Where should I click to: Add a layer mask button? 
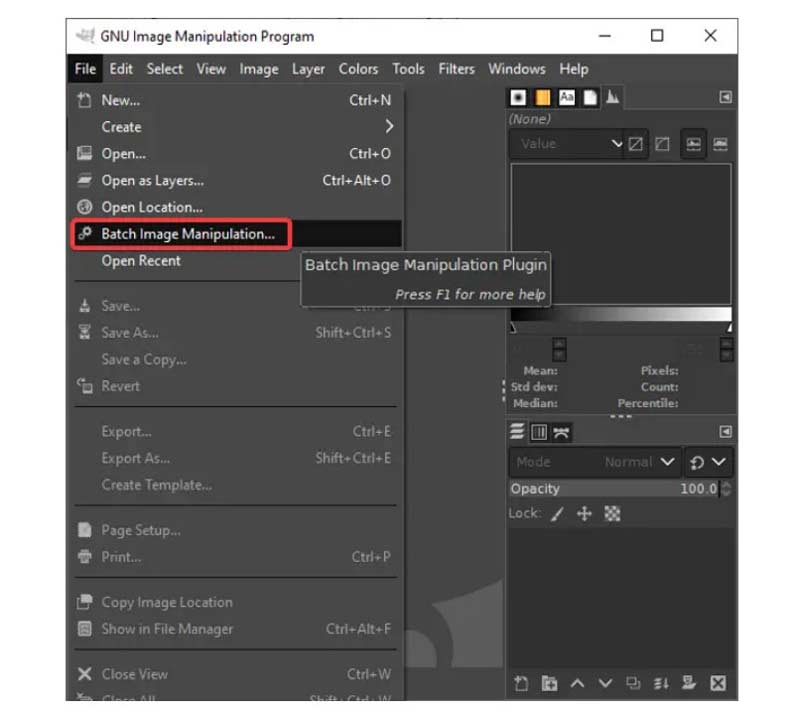point(689,683)
